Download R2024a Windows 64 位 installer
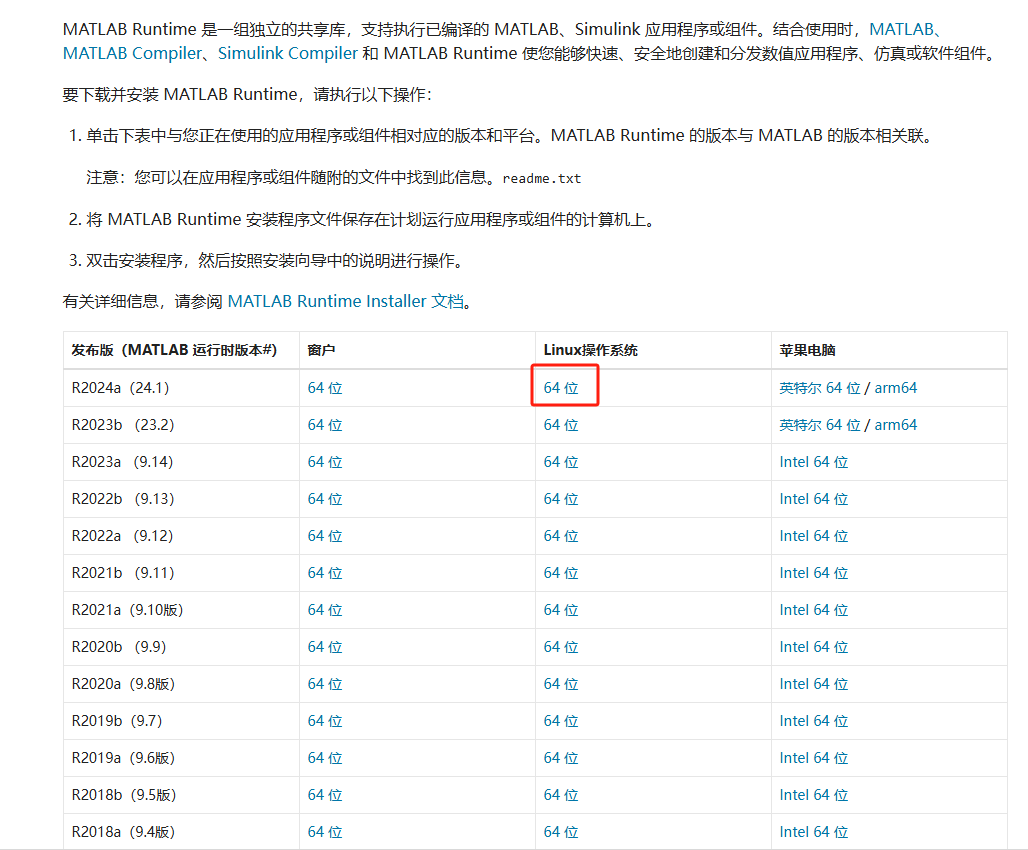Image resolution: width=1028 pixels, height=850 pixels. [x=325, y=388]
